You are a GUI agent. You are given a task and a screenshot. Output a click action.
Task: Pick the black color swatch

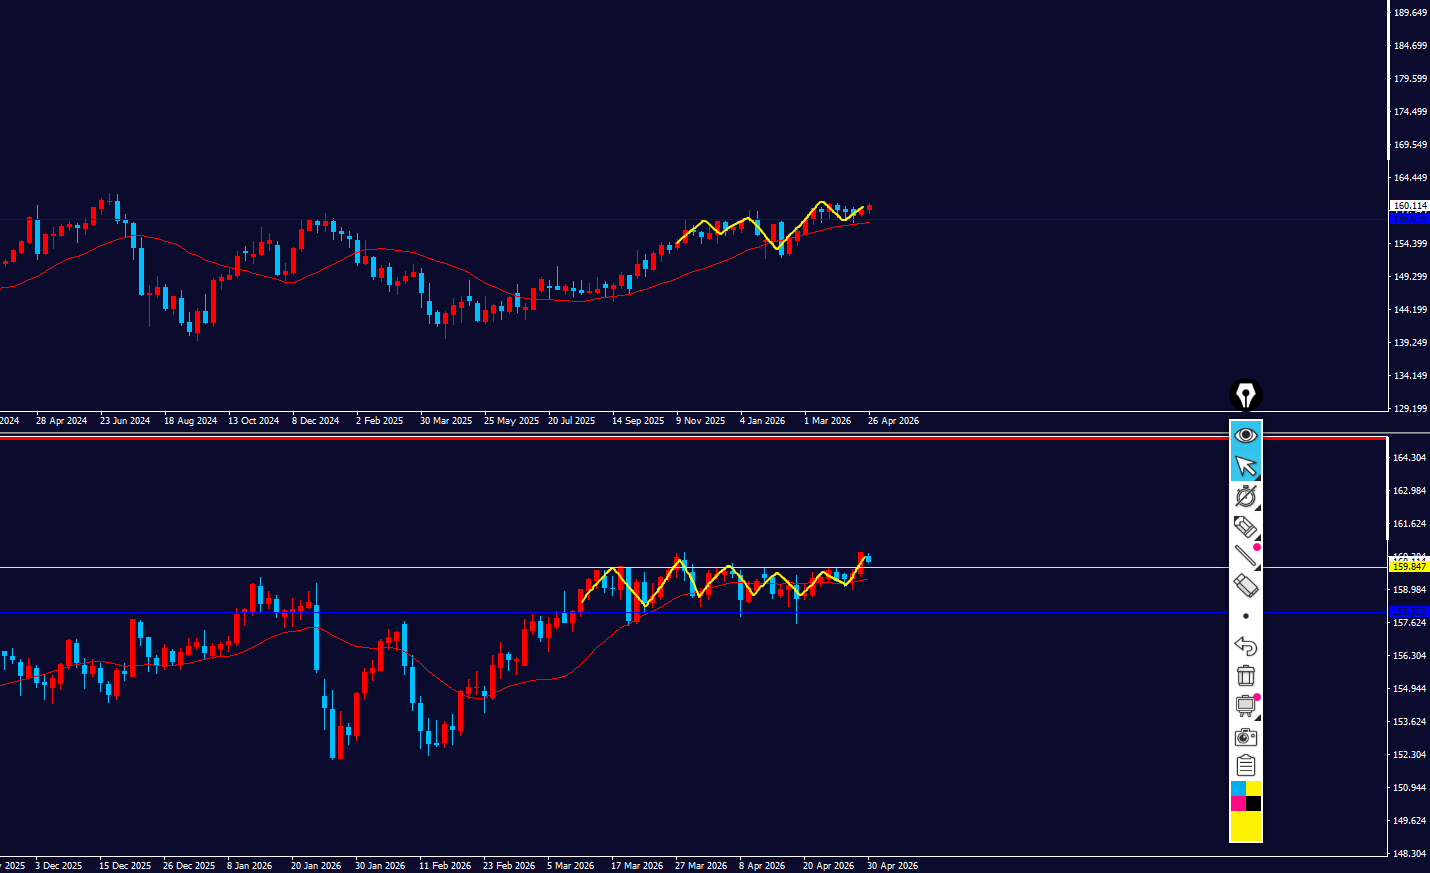pyautogui.click(x=1253, y=804)
